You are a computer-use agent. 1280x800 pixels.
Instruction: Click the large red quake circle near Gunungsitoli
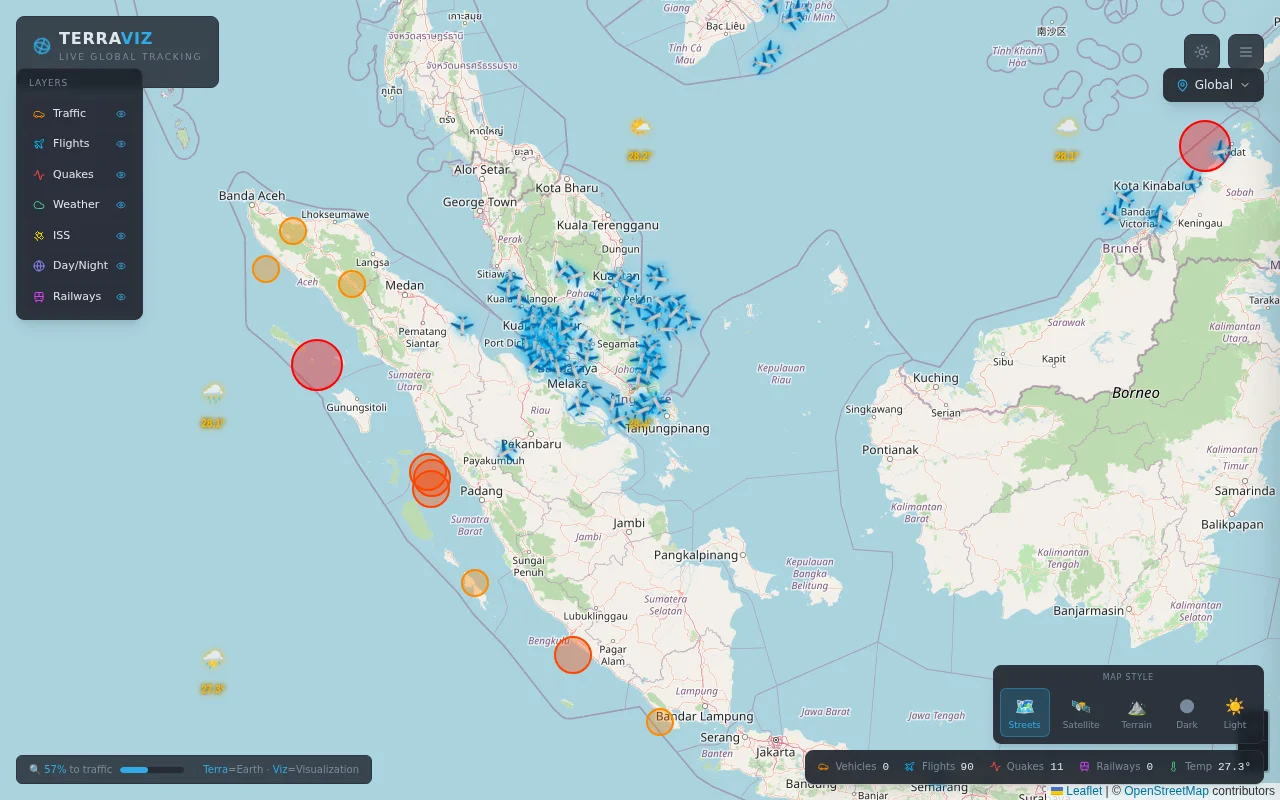coord(317,364)
